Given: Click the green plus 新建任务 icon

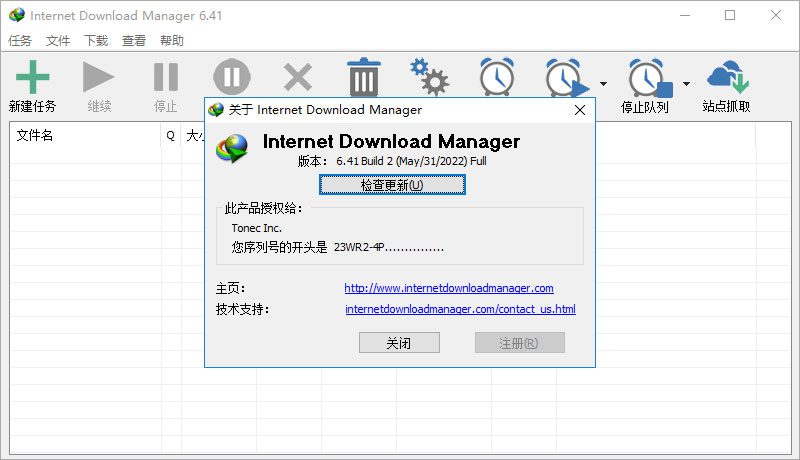Looking at the screenshot, I should 32,79.
